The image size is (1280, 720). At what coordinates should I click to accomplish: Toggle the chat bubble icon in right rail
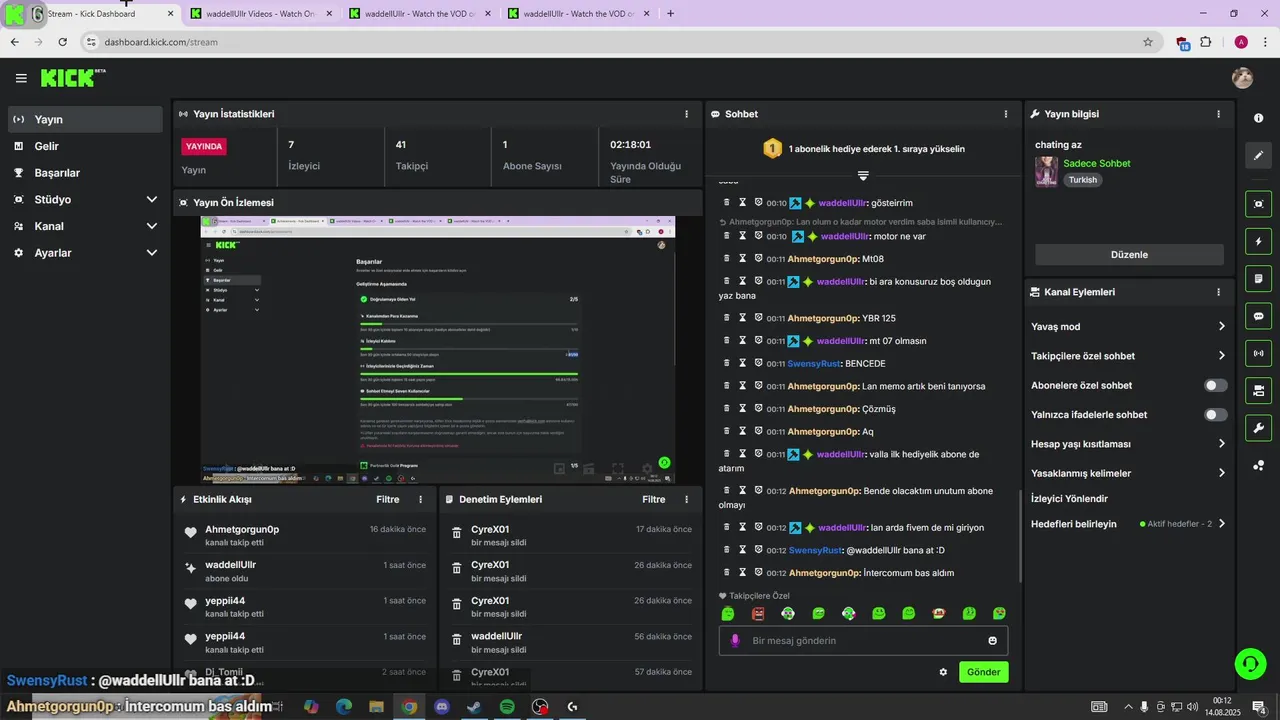click(x=1258, y=316)
